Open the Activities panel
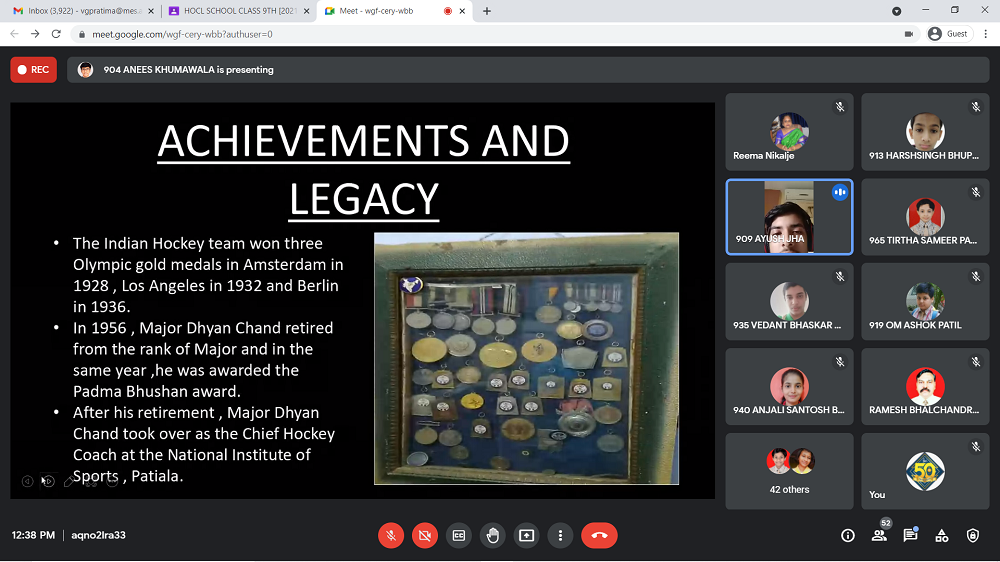The image size is (1000, 562). coord(941,535)
